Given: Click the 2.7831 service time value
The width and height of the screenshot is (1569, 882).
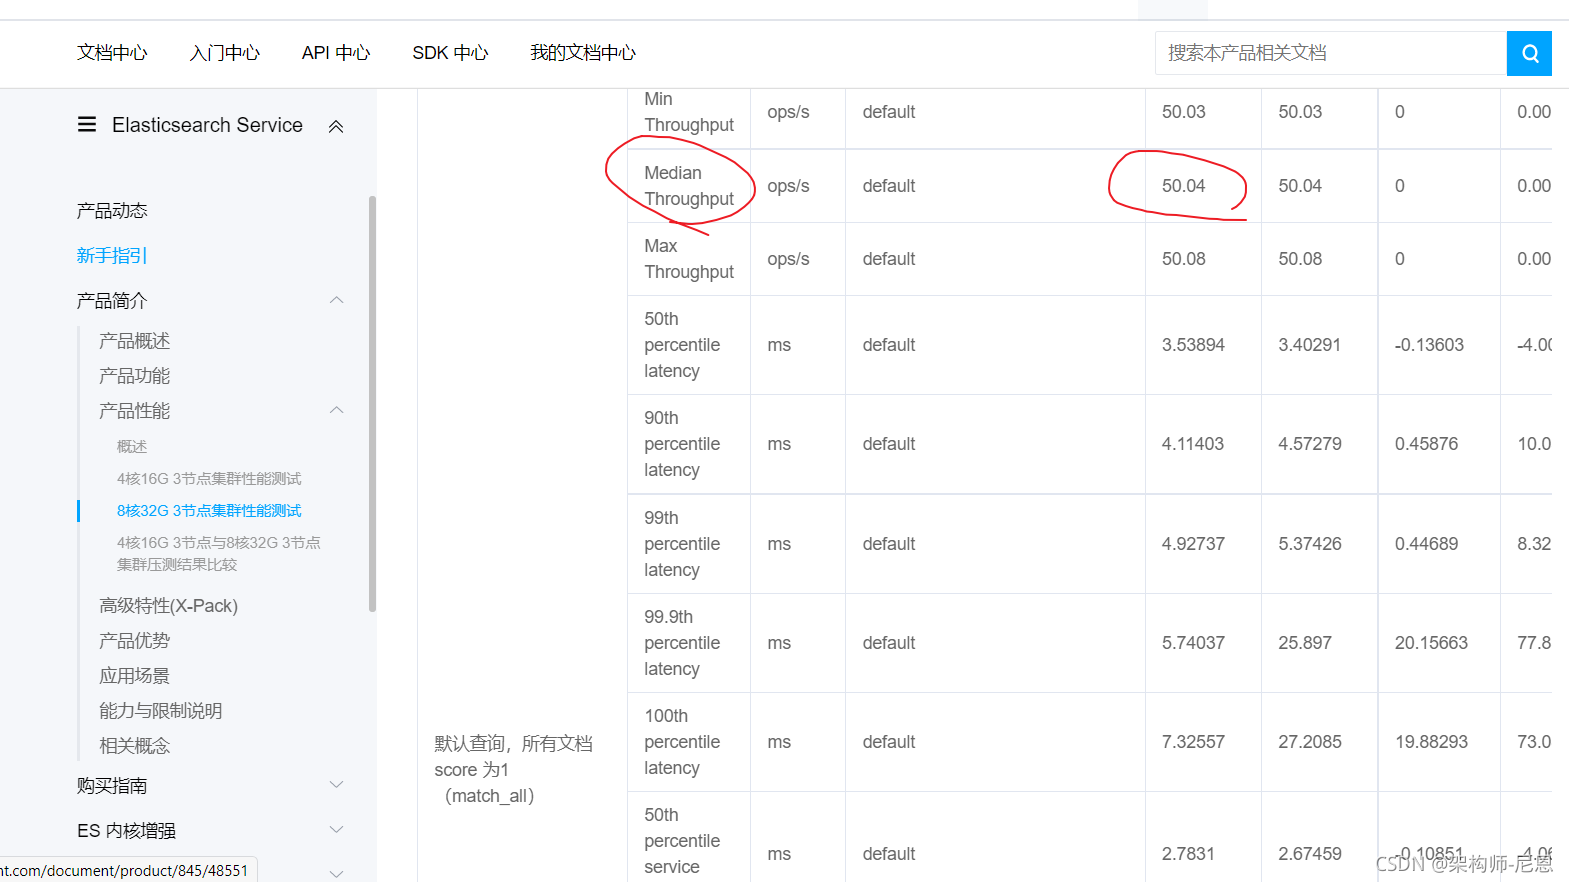Looking at the screenshot, I should [x=1188, y=854].
